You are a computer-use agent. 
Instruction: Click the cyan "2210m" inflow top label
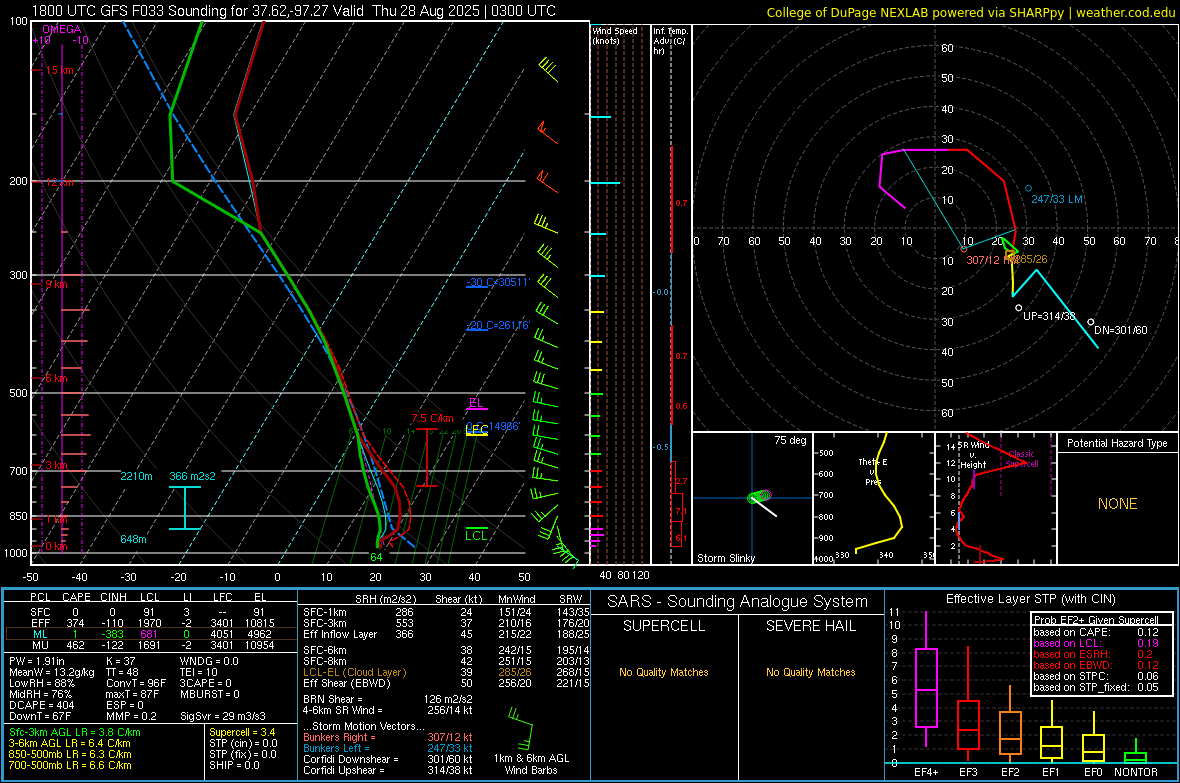point(136,476)
